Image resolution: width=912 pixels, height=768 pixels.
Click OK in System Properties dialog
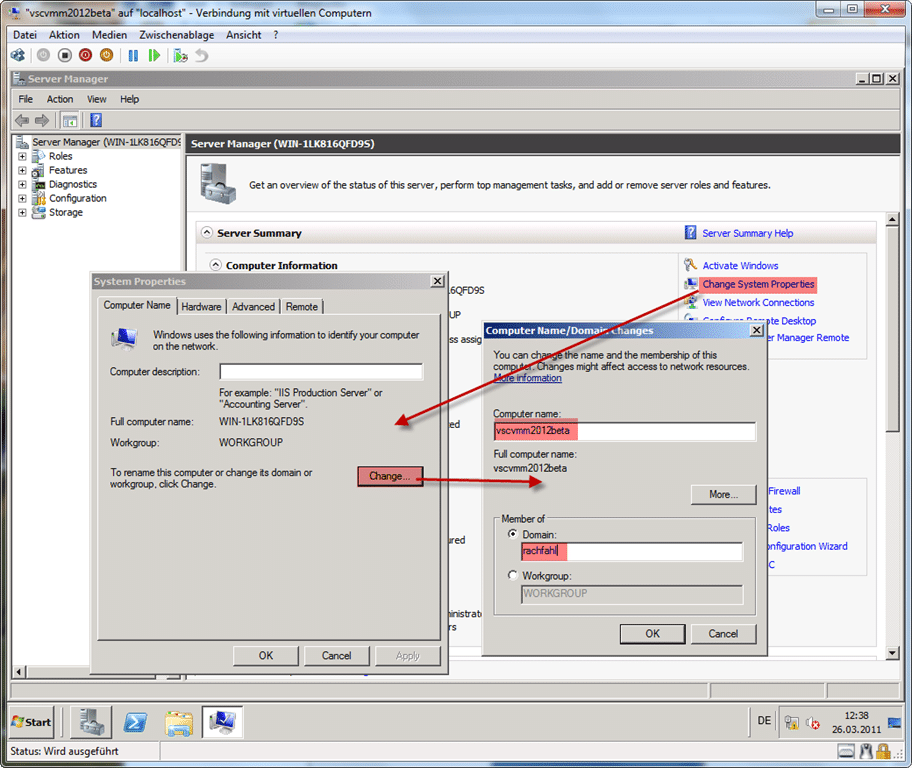click(x=266, y=656)
